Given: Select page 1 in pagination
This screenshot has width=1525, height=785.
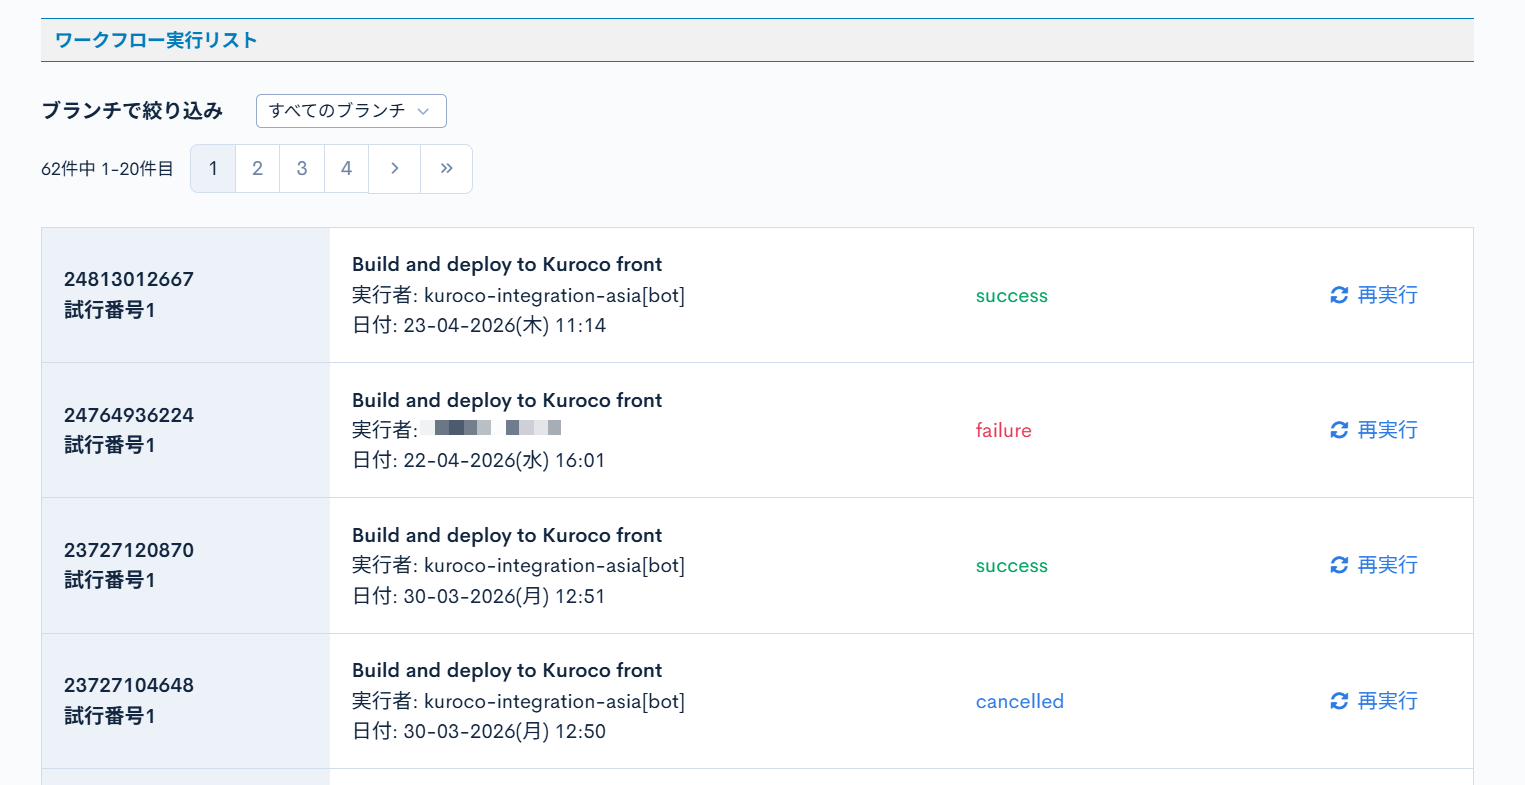Looking at the screenshot, I should (213, 169).
